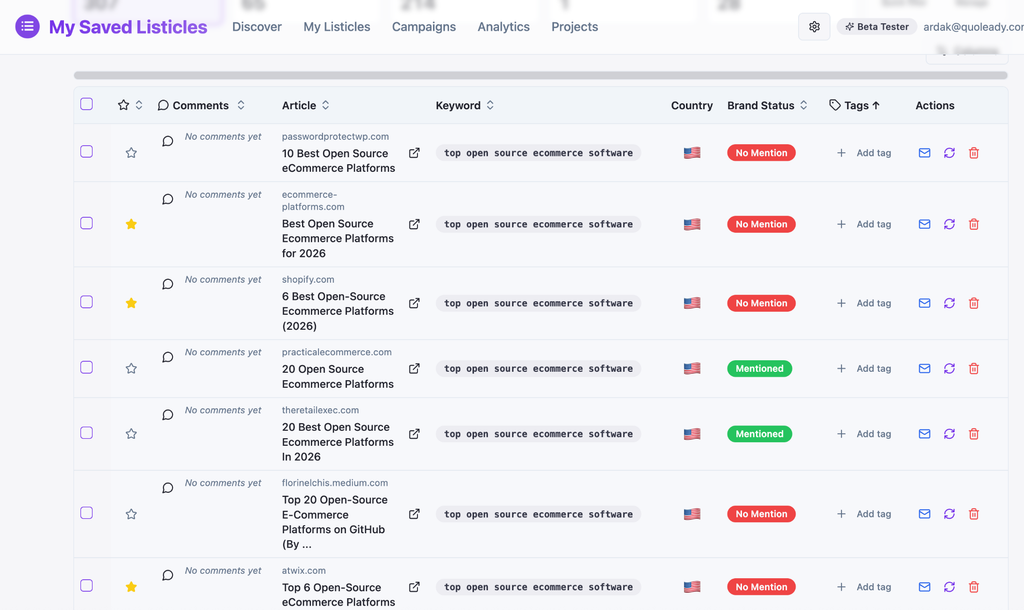The height and width of the screenshot is (610, 1024).
Task: Check the passwordprotectwp.com row checkbox
Action: [86, 152]
